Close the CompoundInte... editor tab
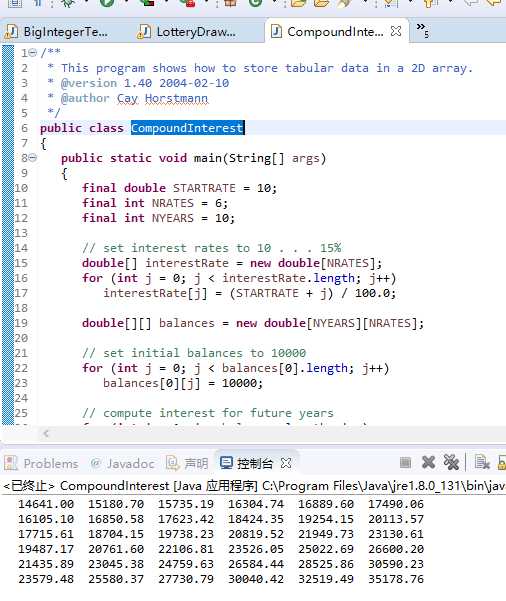Viewport: 506px width, 601px height. [x=396, y=31]
